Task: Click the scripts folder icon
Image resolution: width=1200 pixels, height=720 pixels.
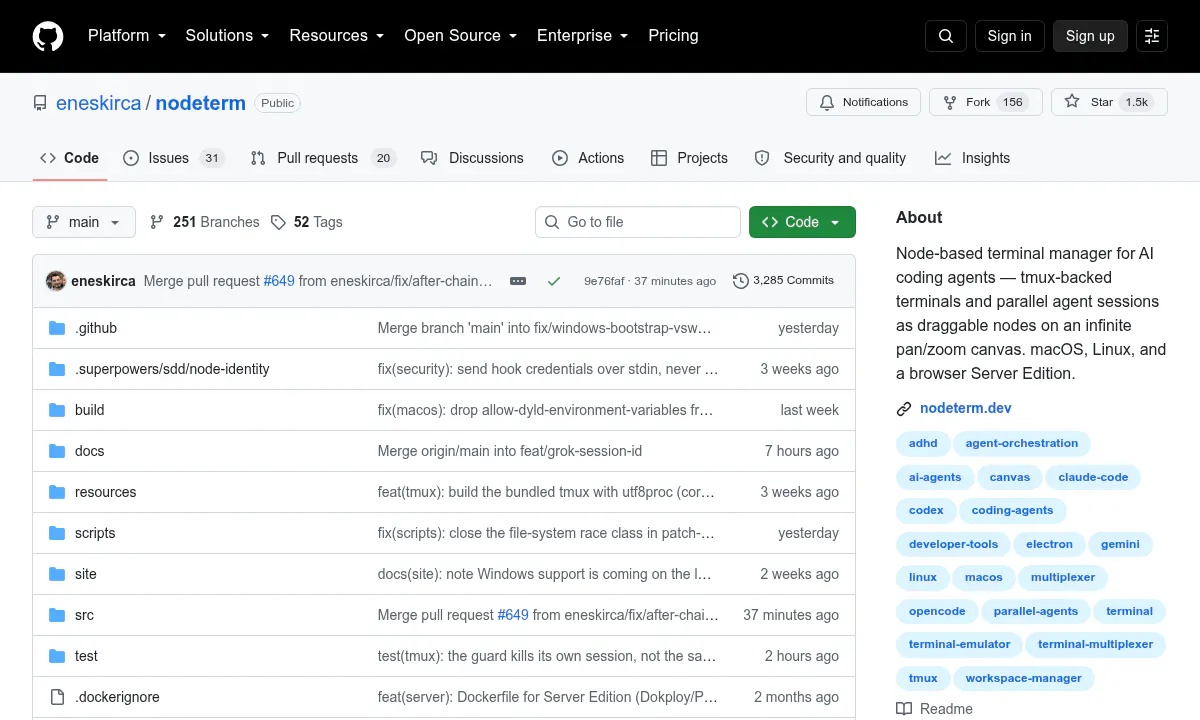Action: pyautogui.click(x=57, y=533)
